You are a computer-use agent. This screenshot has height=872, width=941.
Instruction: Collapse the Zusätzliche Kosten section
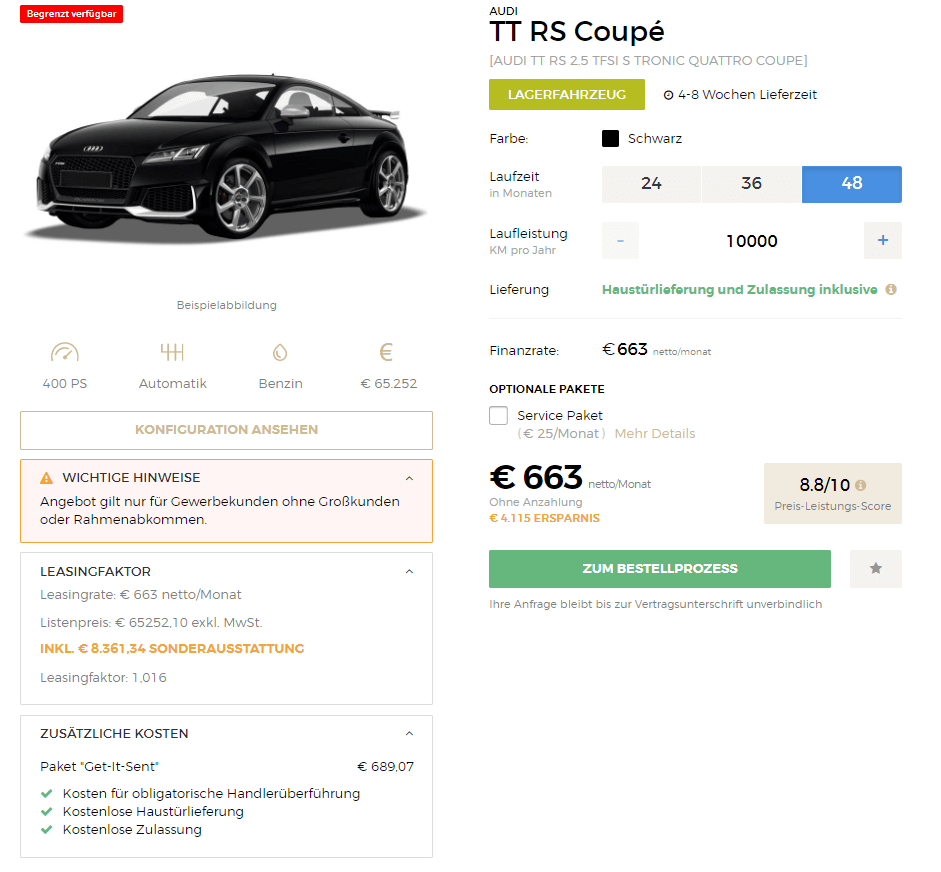(409, 733)
